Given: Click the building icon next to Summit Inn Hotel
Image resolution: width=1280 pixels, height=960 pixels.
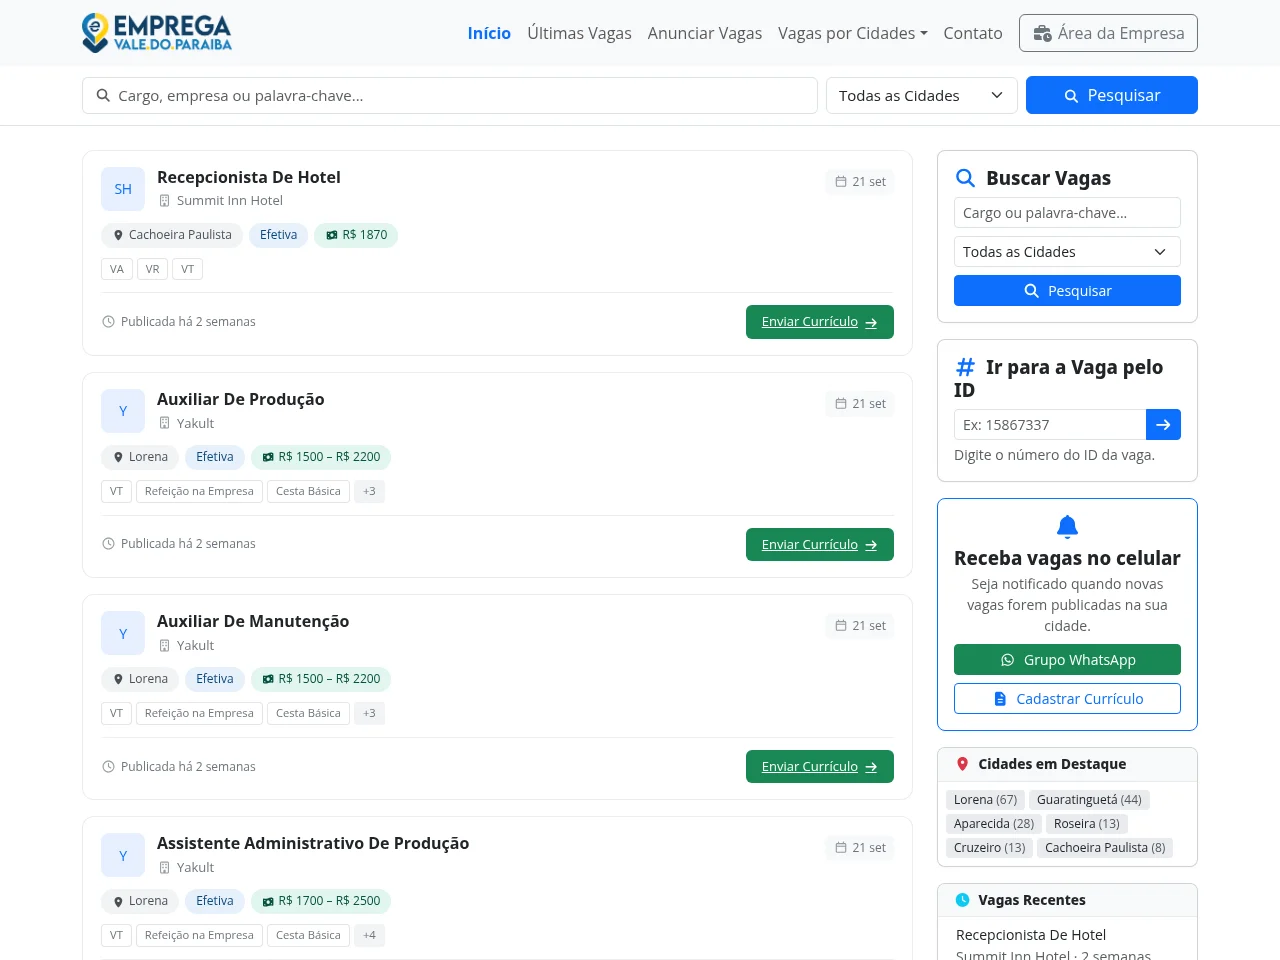Looking at the screenshot, I should tap(165, 201).
